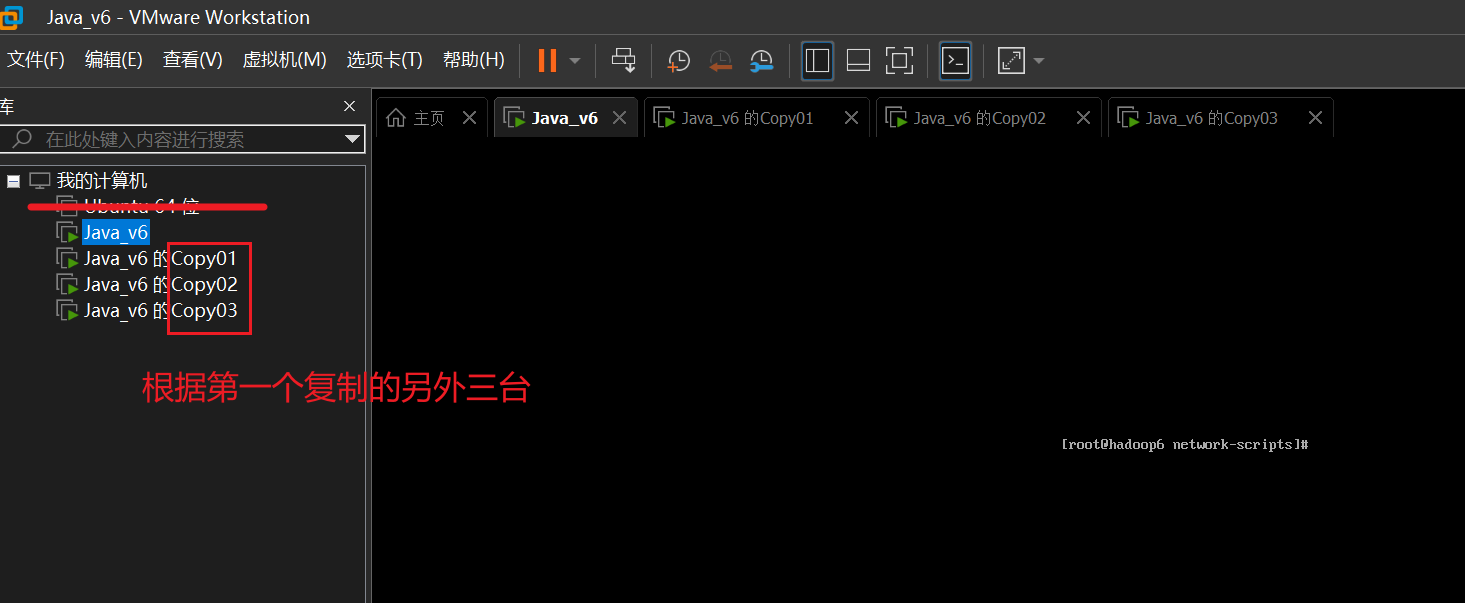Collapse the 我的计算机 tree node
1465x603 pixels.
pyautogui.click(x=13, y=181)
